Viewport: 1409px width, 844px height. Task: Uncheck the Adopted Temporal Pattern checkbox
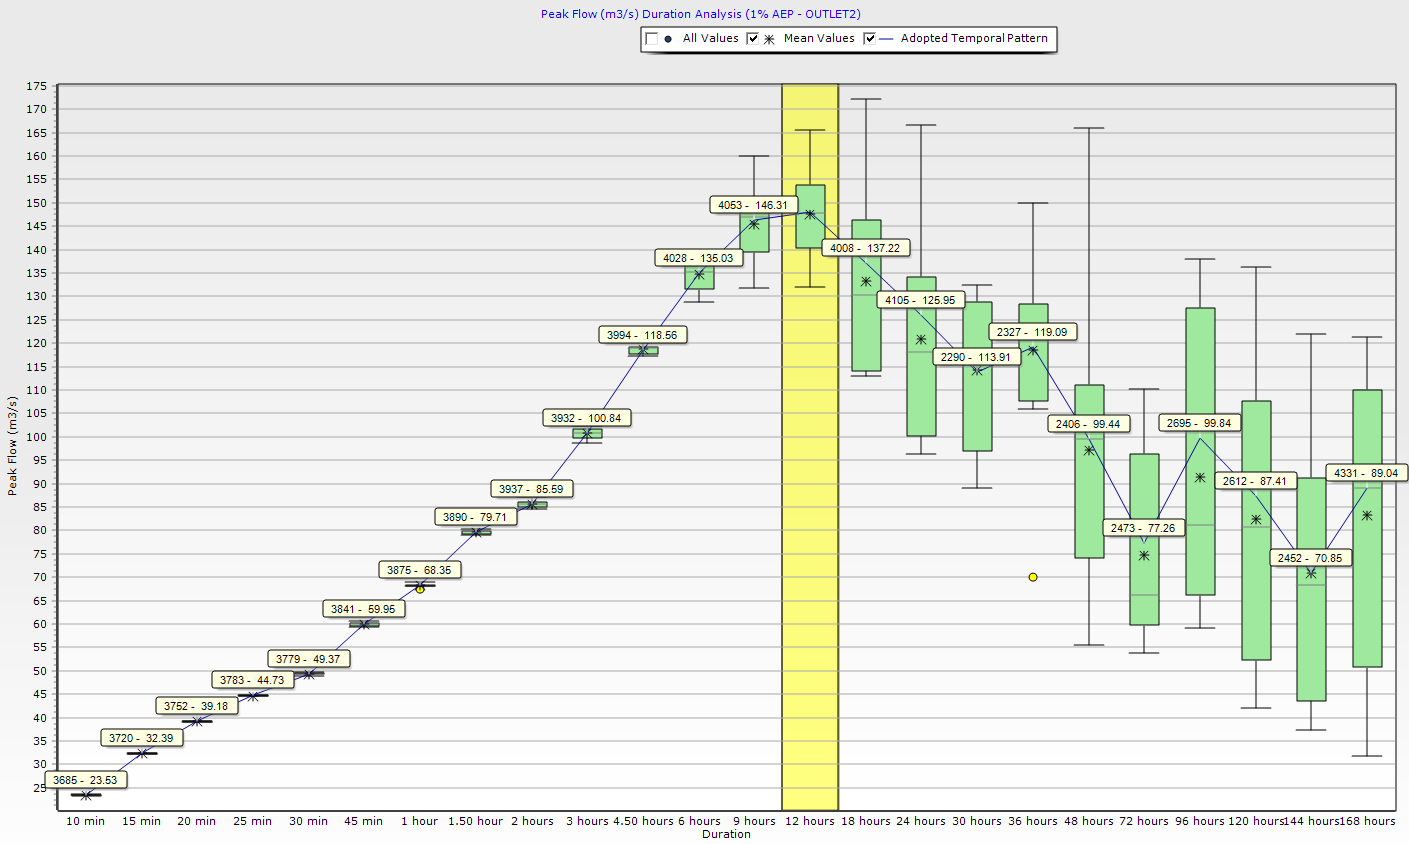(x=870, y=39)
